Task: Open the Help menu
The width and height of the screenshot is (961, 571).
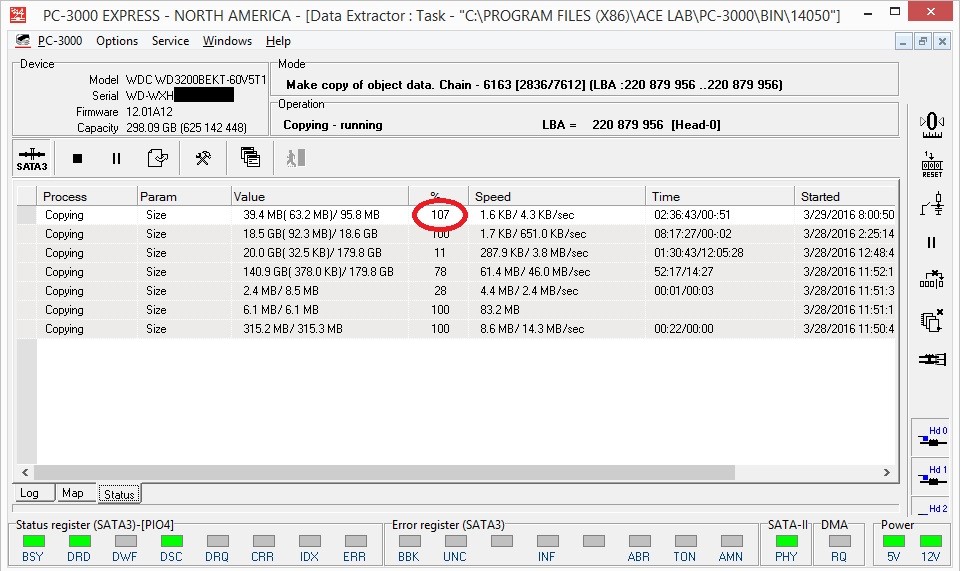Action: click(278, 41)
